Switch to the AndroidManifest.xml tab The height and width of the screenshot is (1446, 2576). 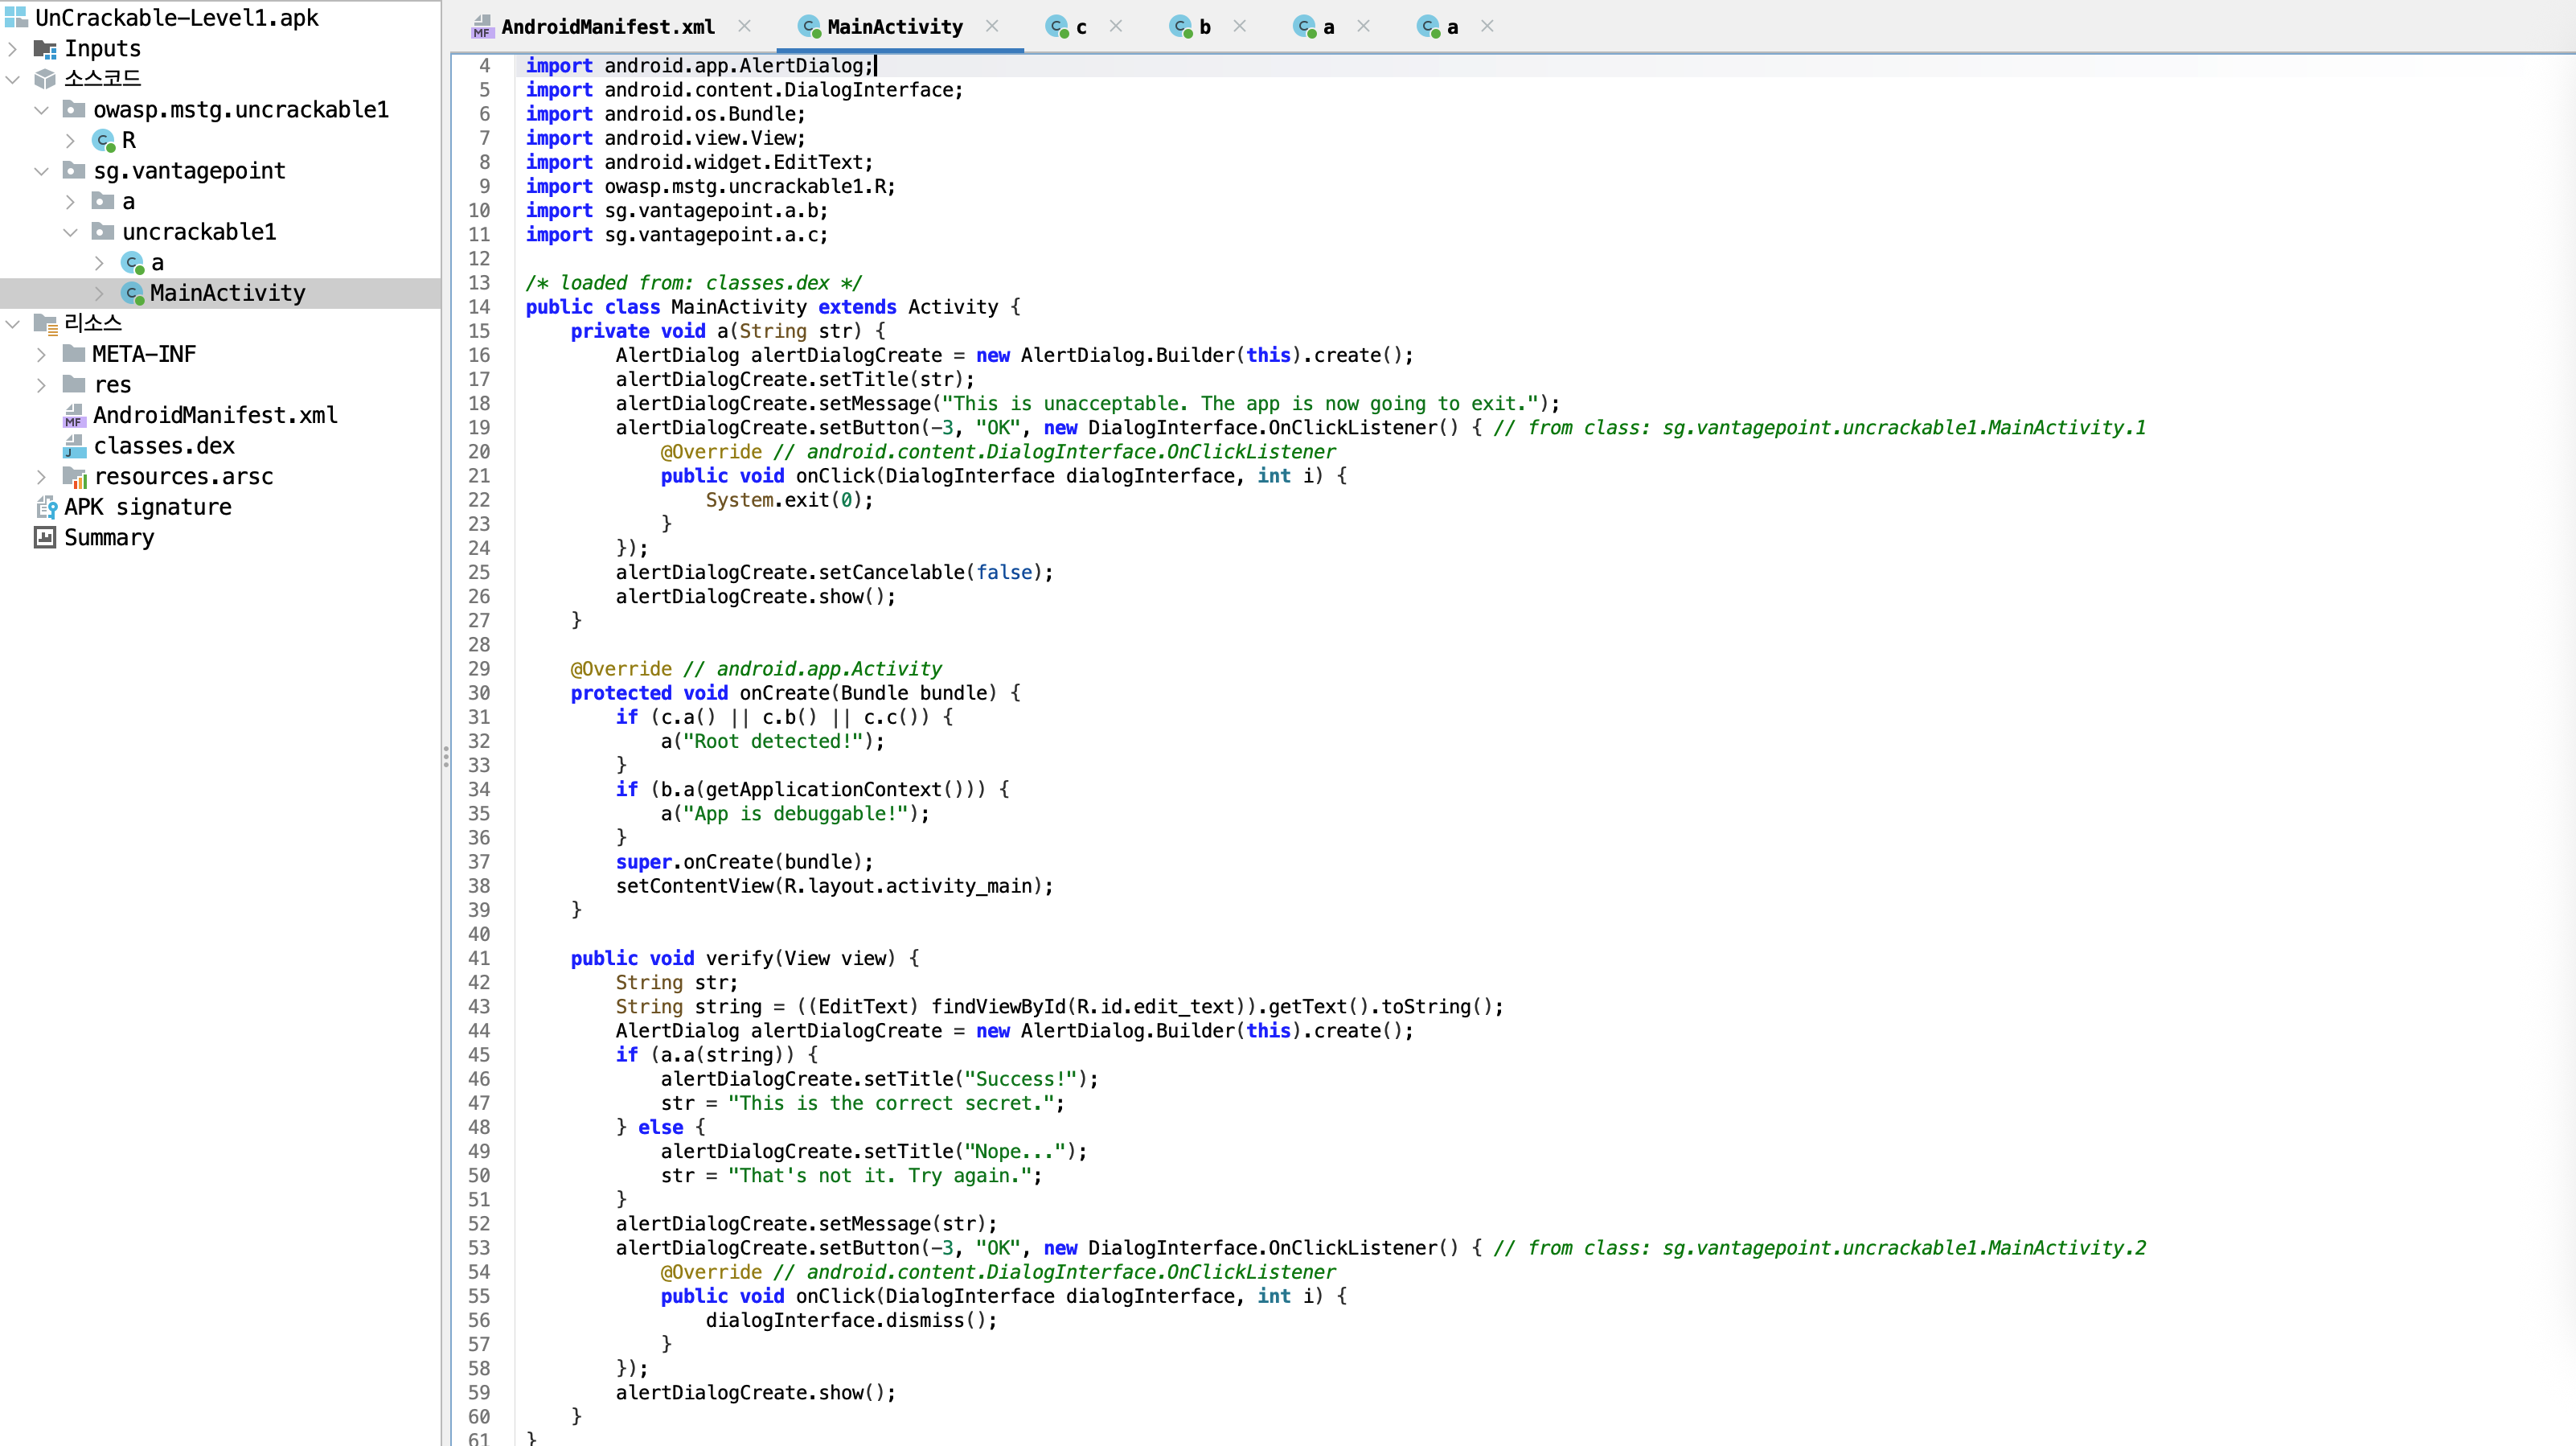[x=607, y=27]
